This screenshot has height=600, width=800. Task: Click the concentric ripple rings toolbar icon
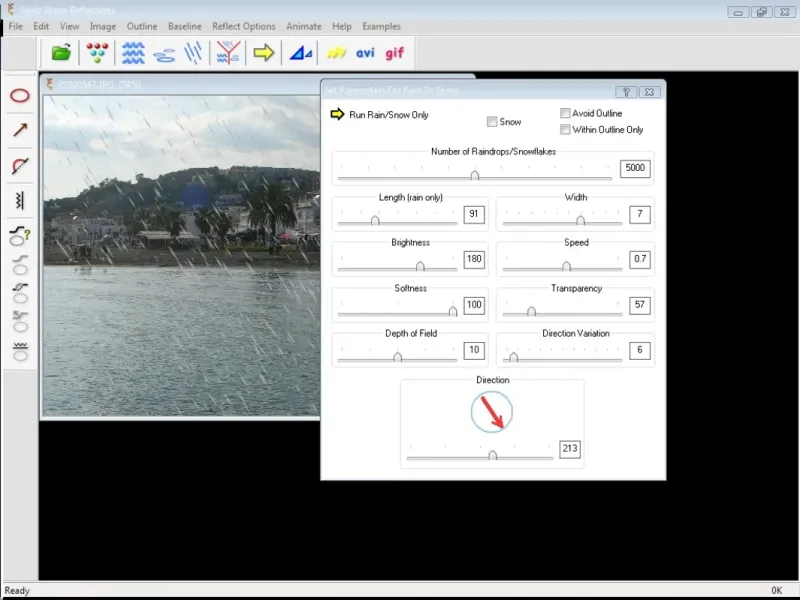point(164,53)
